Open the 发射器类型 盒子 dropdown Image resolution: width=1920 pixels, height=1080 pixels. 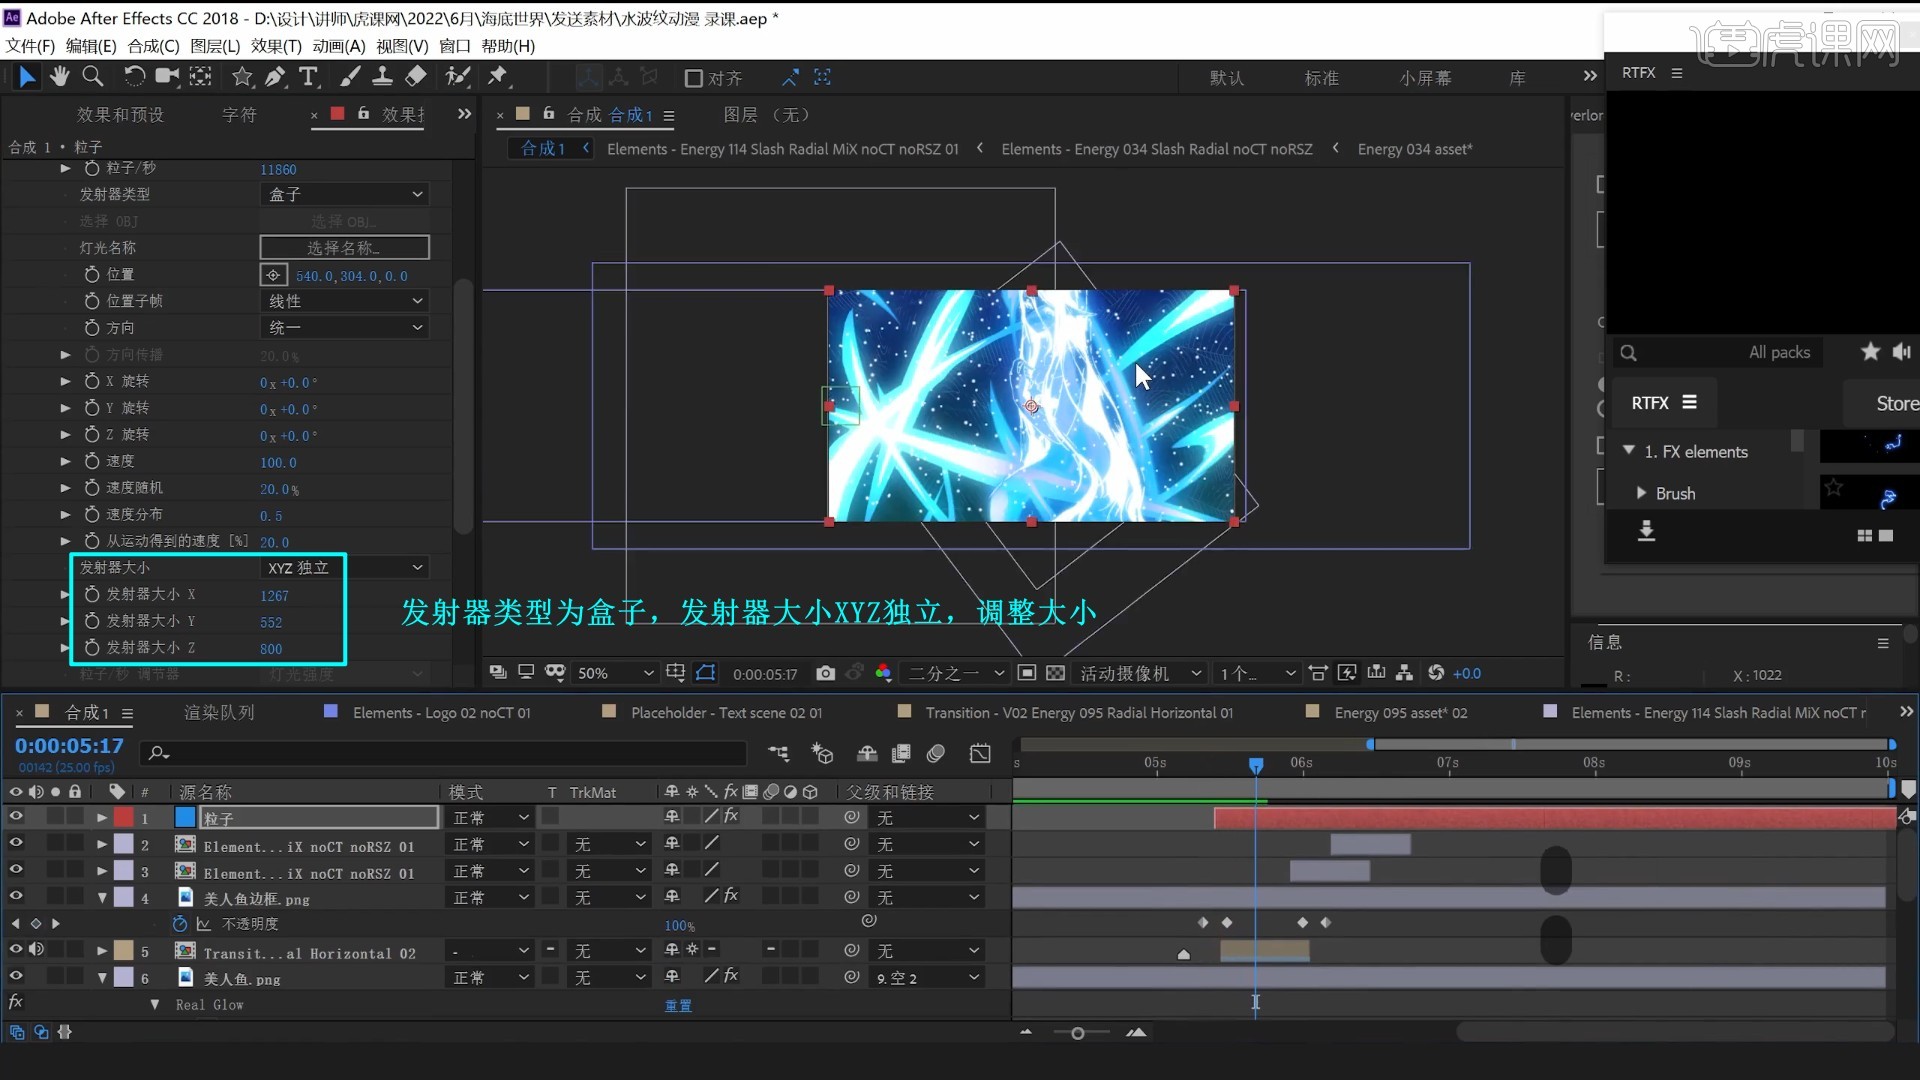(x=345, y=194)
